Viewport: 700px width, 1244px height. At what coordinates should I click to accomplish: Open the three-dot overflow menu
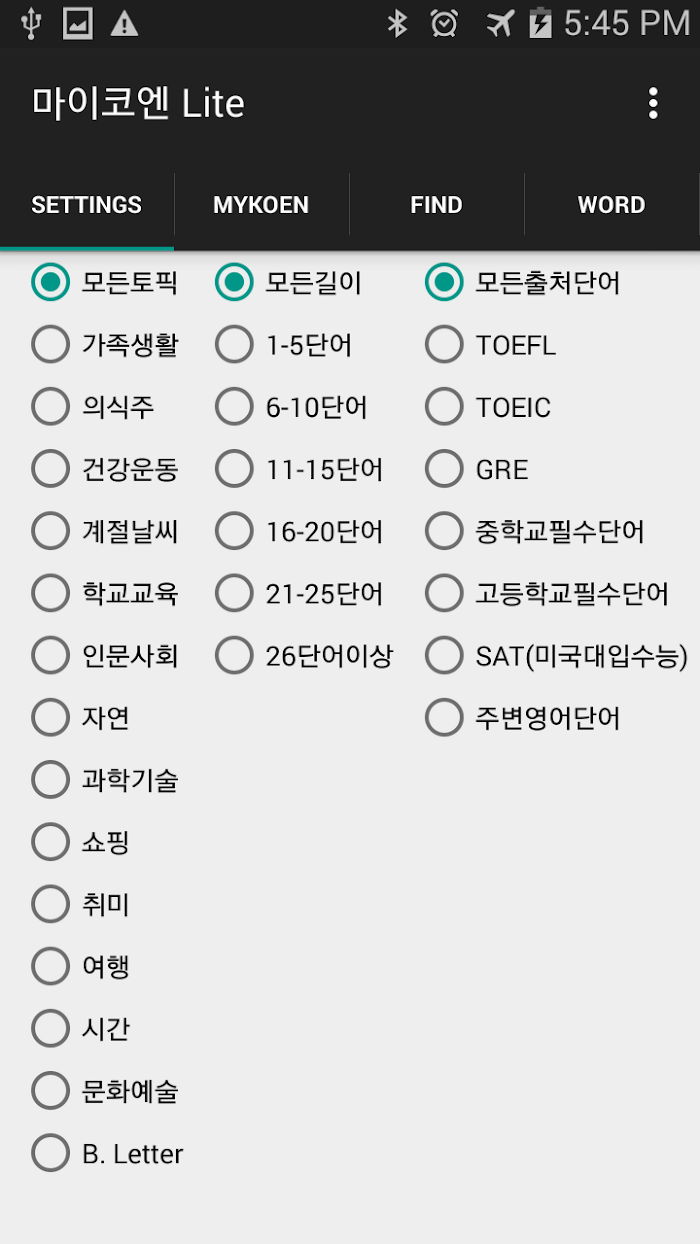coord(653,103)
